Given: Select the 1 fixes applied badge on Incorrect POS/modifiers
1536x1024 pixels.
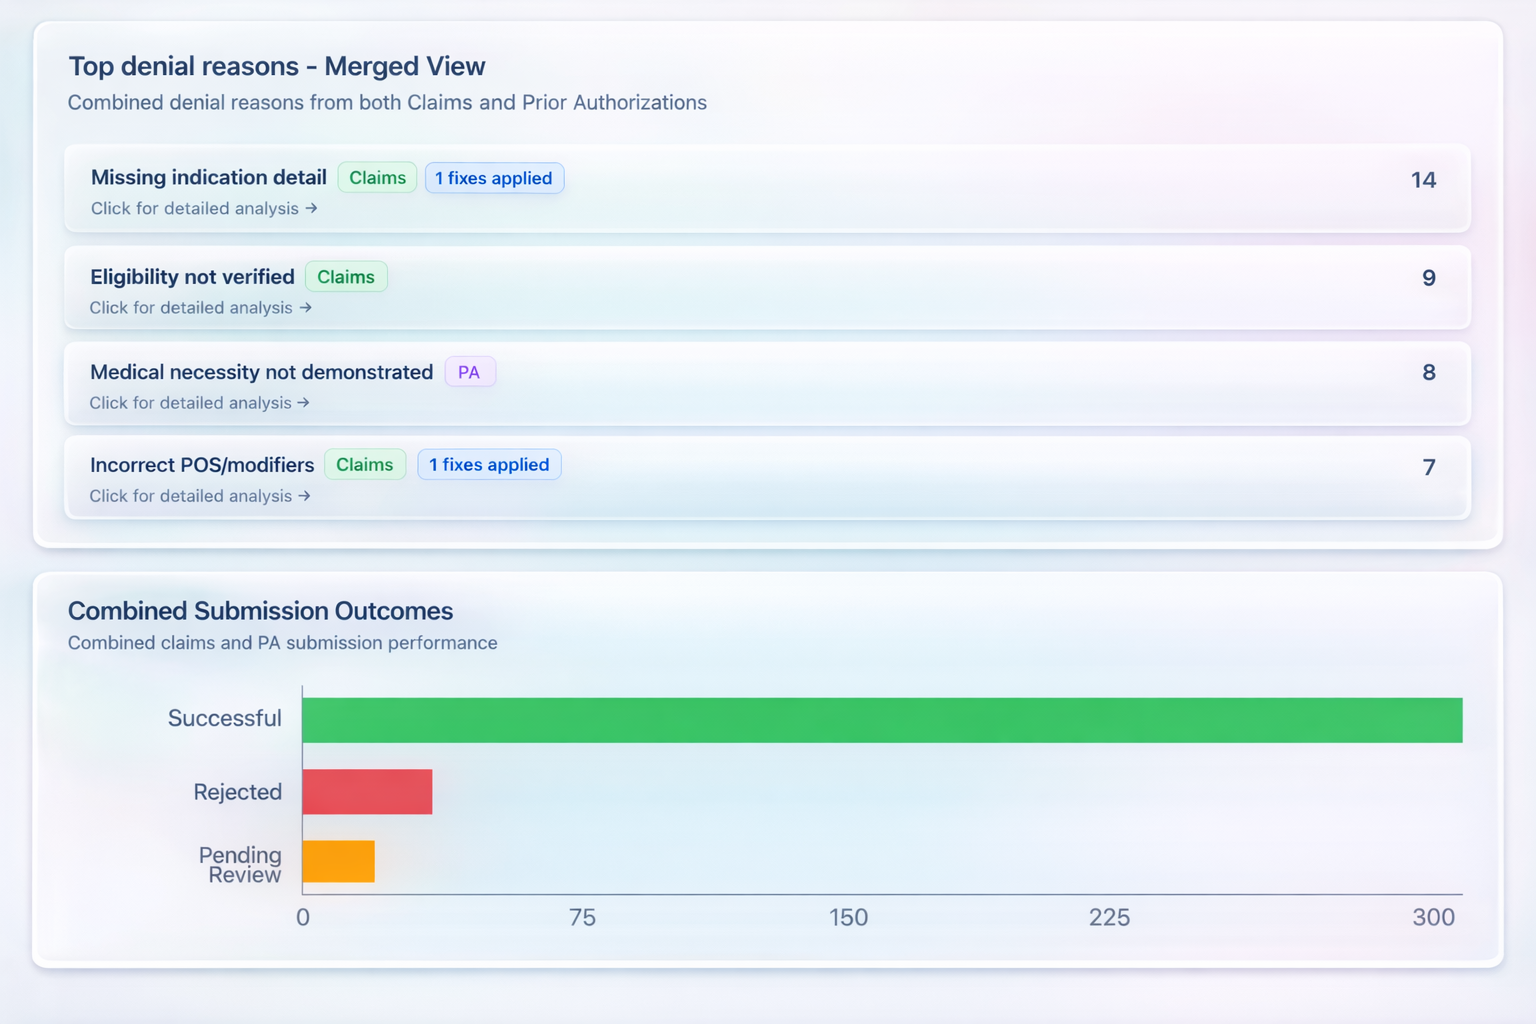Looking at the screenshot, I should click(x=489, y=464).
